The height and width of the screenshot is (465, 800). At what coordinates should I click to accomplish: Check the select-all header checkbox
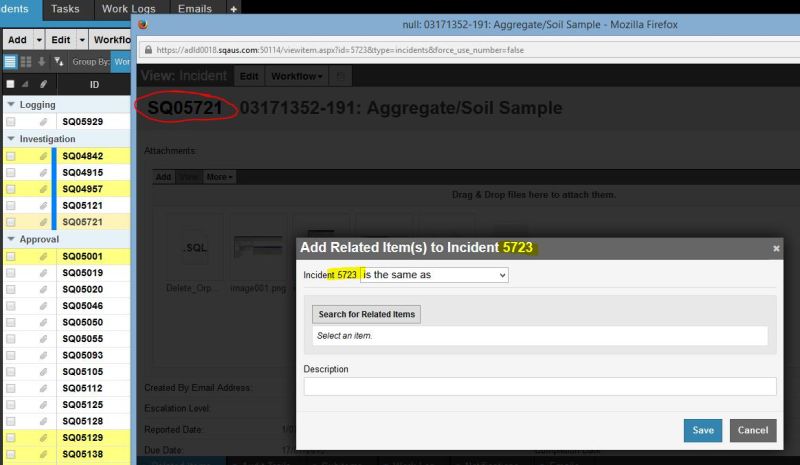11,85
